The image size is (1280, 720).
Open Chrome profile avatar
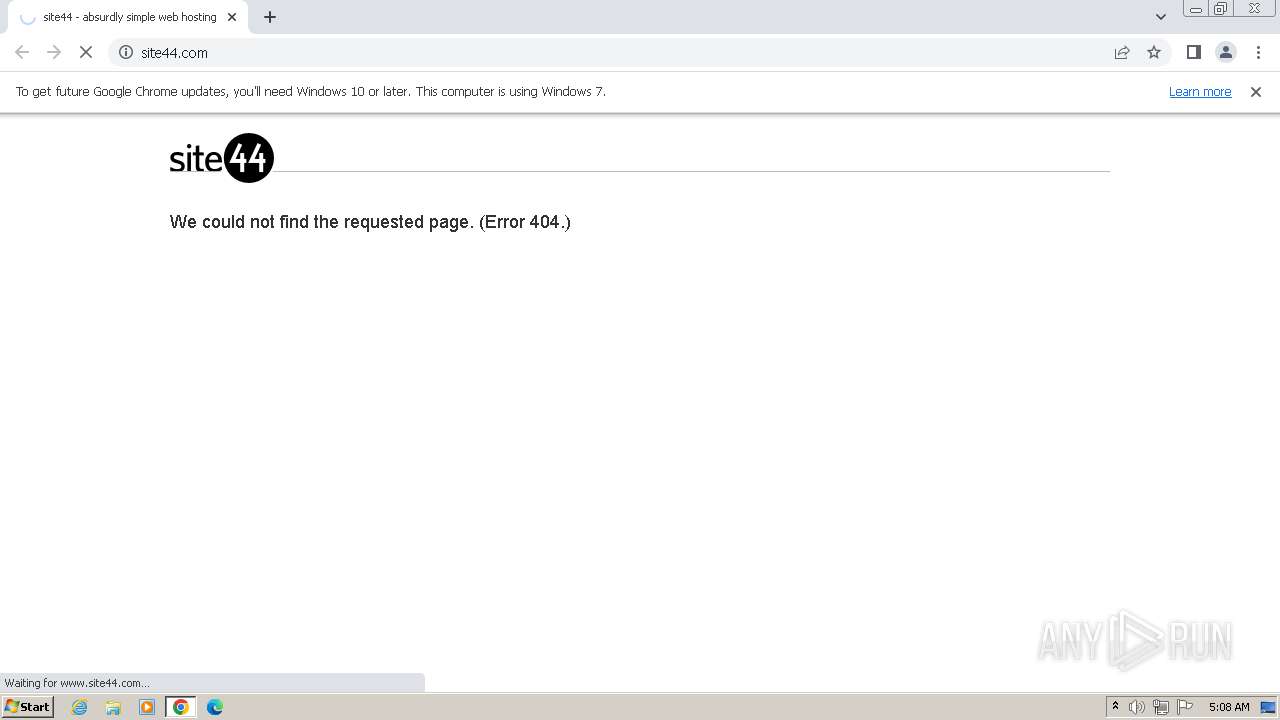click(x=1226, y=52)
